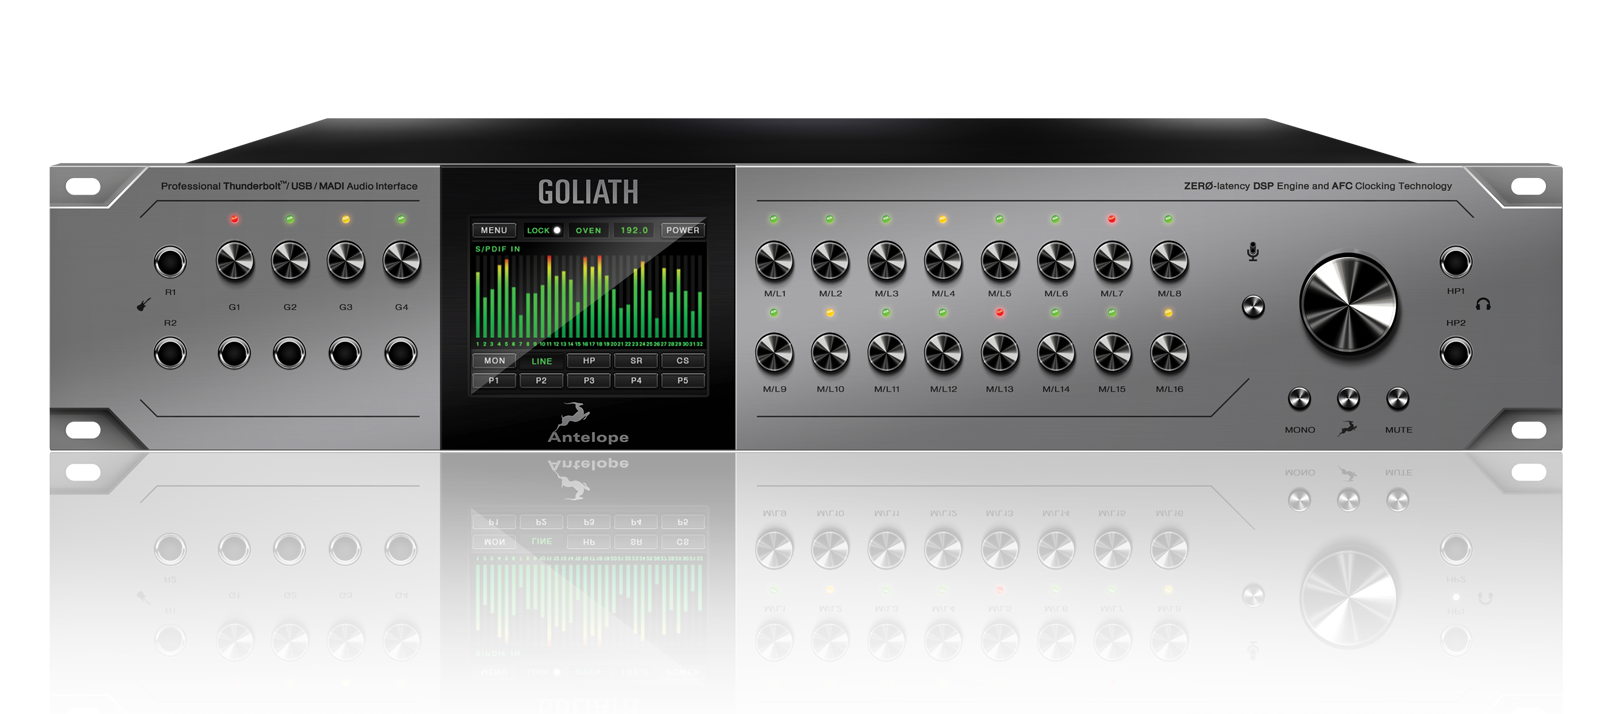The image size is (1600, 714).
Task: Click the M/L8 gain knob
Action: (1169, 262)
